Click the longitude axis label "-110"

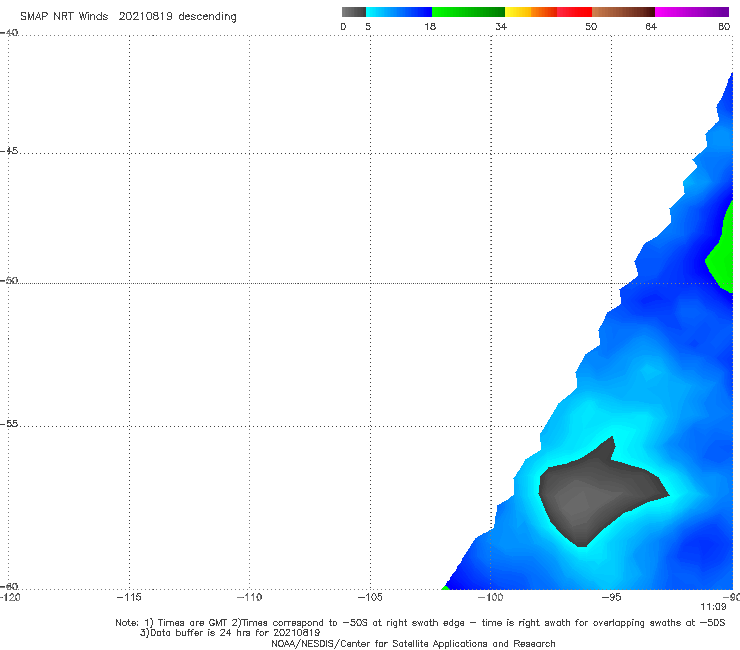coord(249,597)
